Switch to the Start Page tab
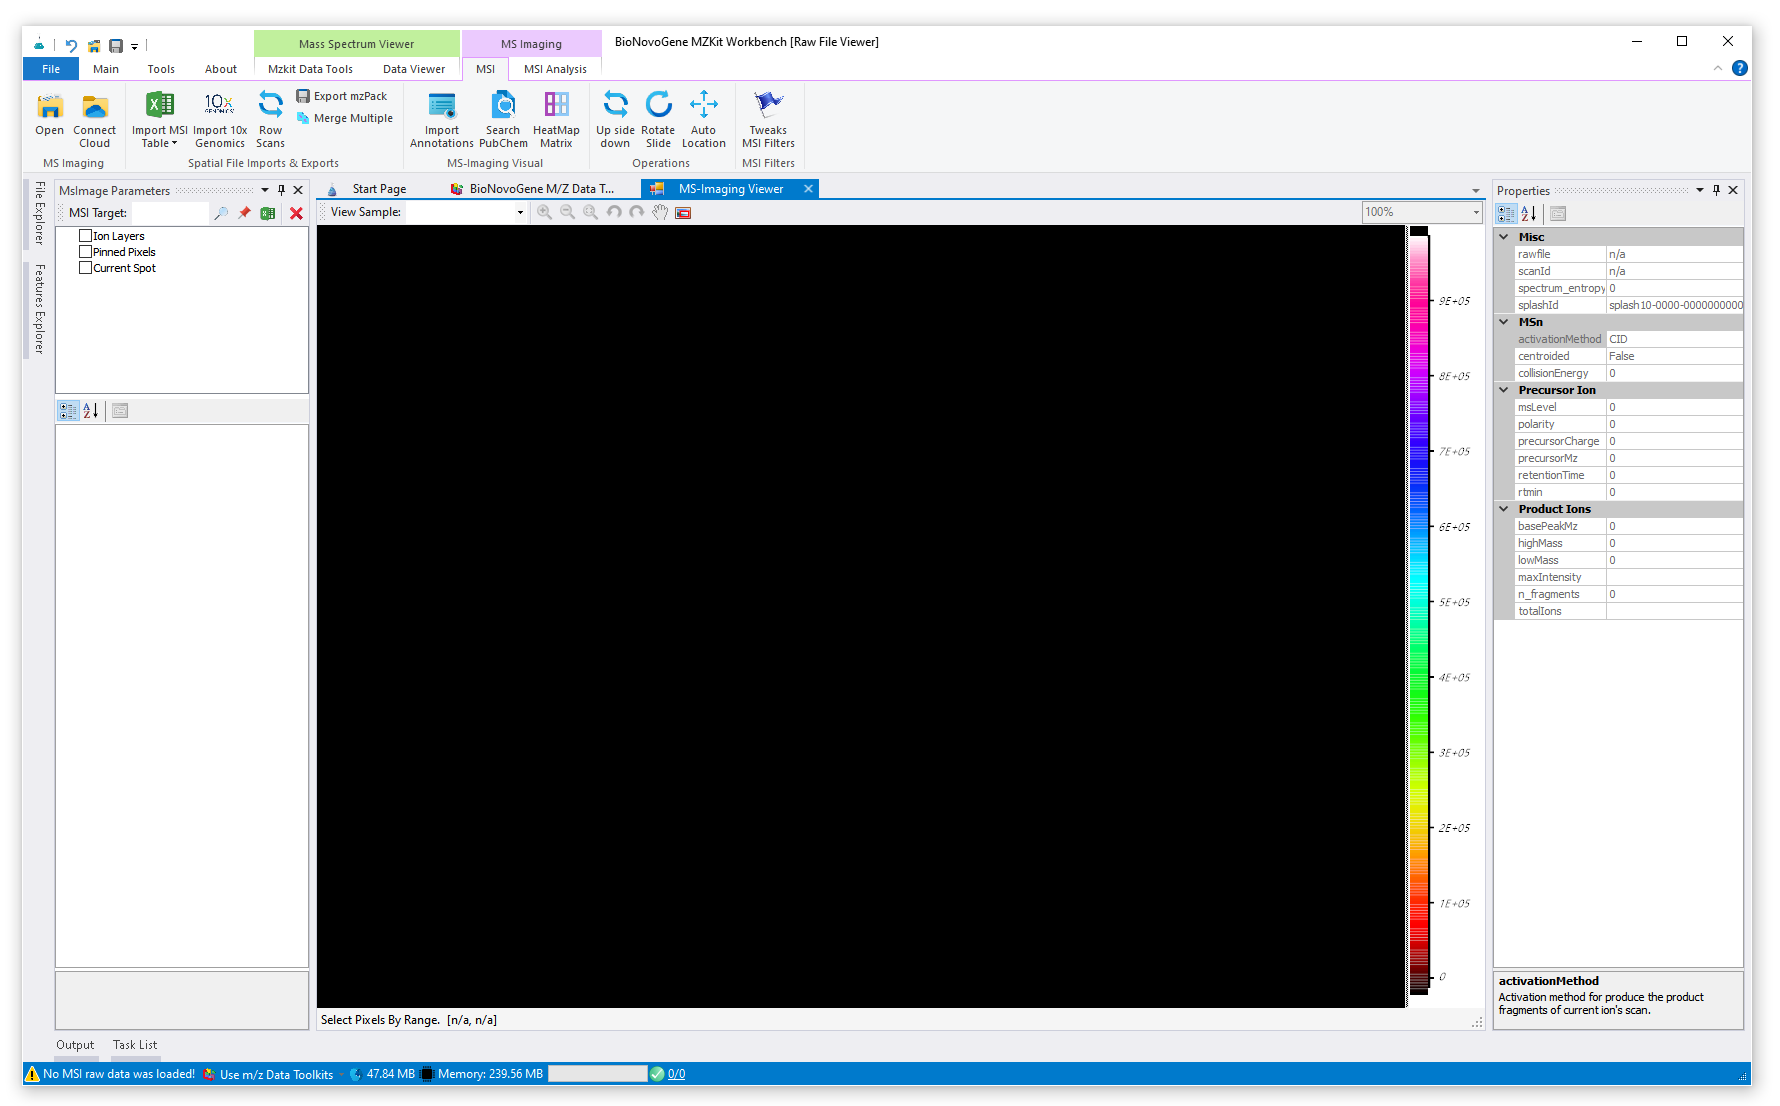This screenshot has width=1780, height=1106. [x=378, y=189]
